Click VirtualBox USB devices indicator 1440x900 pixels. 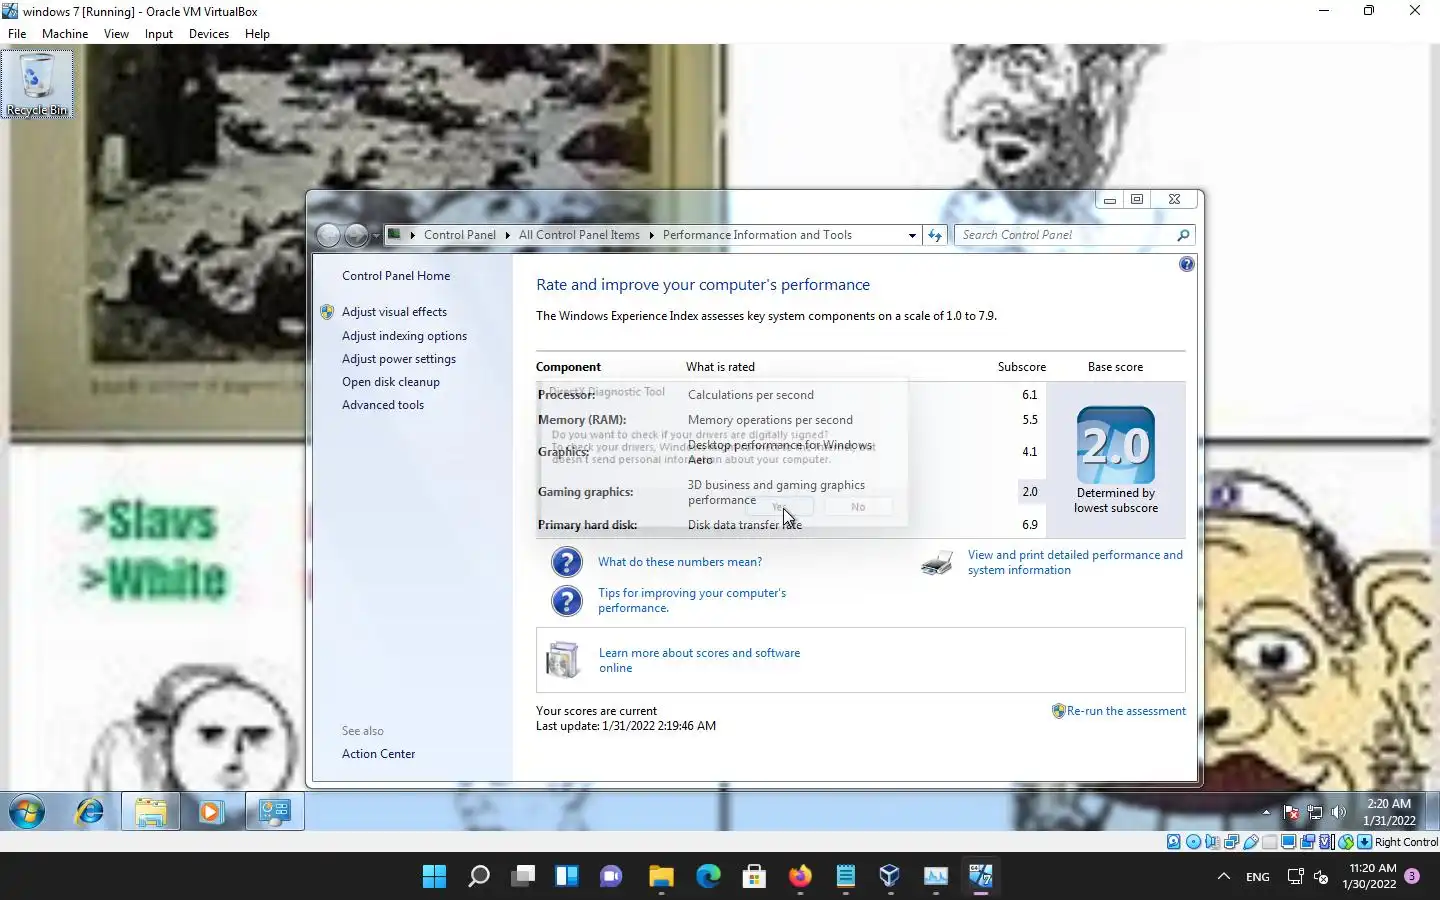1250,842
